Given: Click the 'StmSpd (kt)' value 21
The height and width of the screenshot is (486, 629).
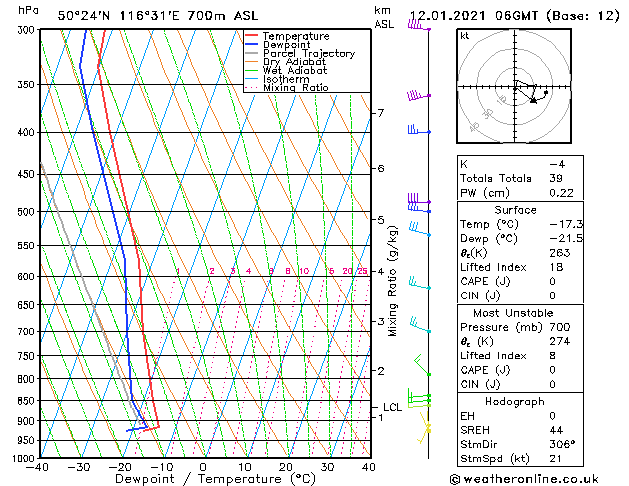Looking at the screenshot, I should [x=556, y=458].
